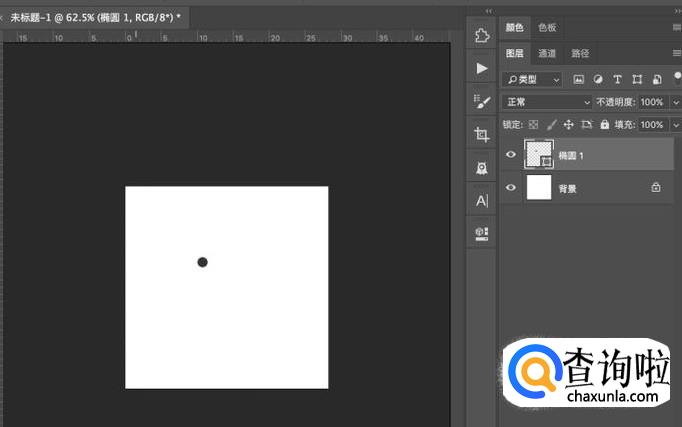Click the Character panel icon
Image resolution: width=682 pixels, height=427 pixels.
[482, 200]
